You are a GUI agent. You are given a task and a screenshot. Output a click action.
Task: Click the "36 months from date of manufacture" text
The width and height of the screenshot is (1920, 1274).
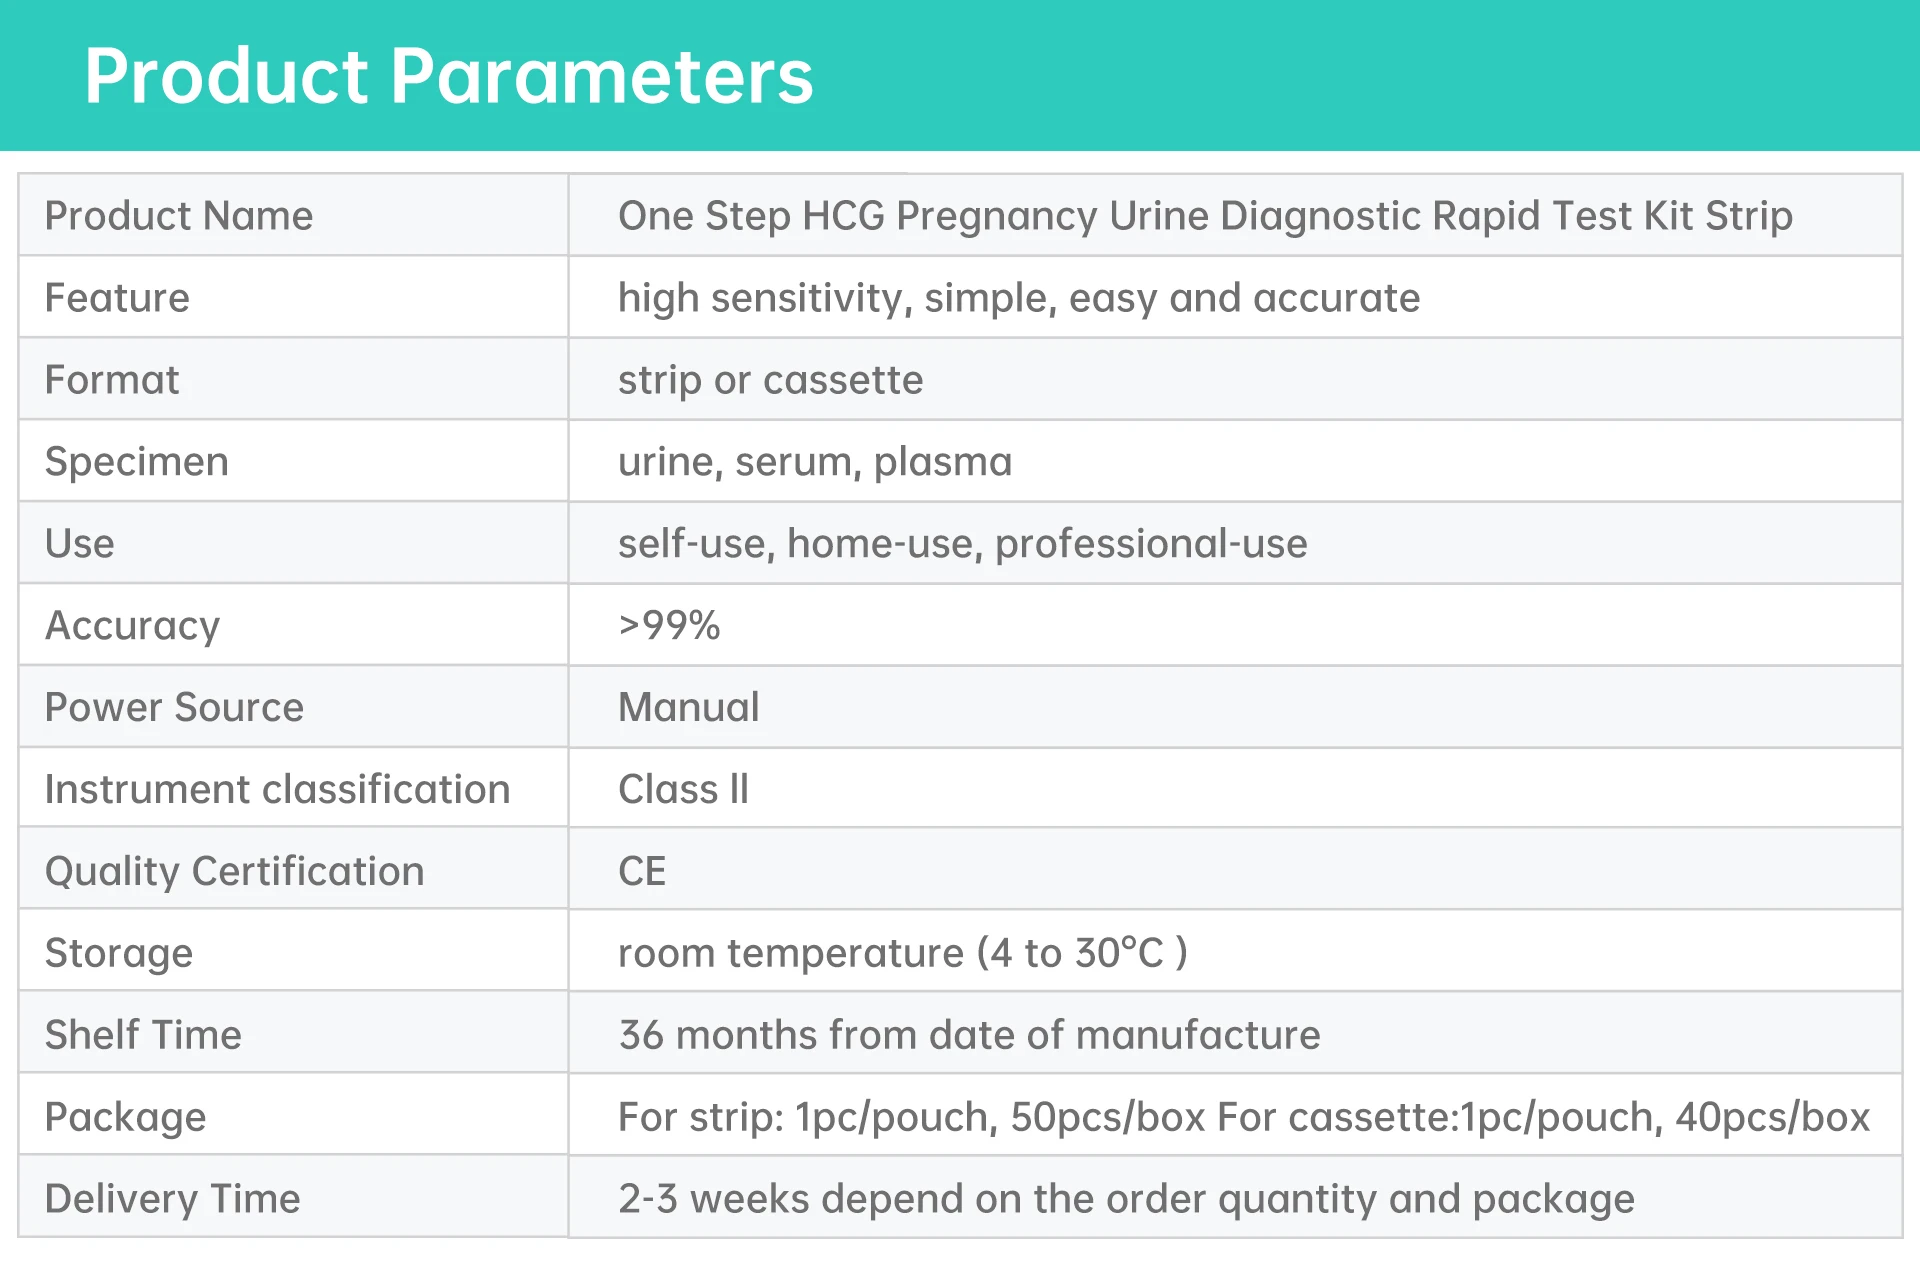tap(969, 1035)
